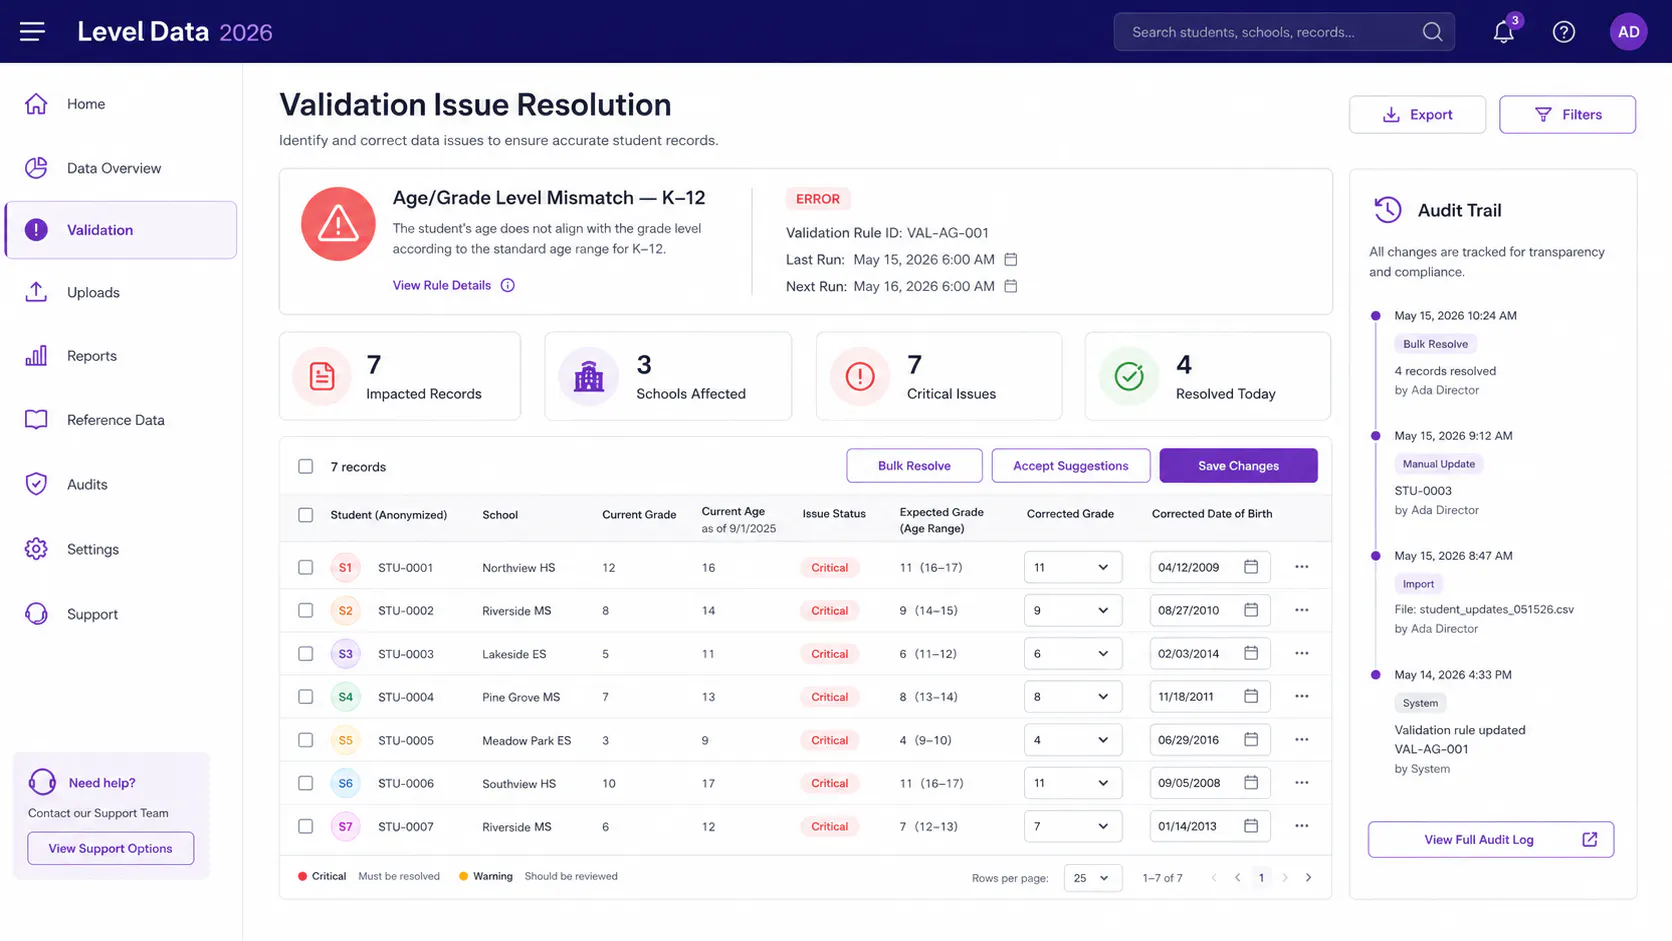
Task: Select the checkbox for STU-0001
Action: (x=306, y=567)
